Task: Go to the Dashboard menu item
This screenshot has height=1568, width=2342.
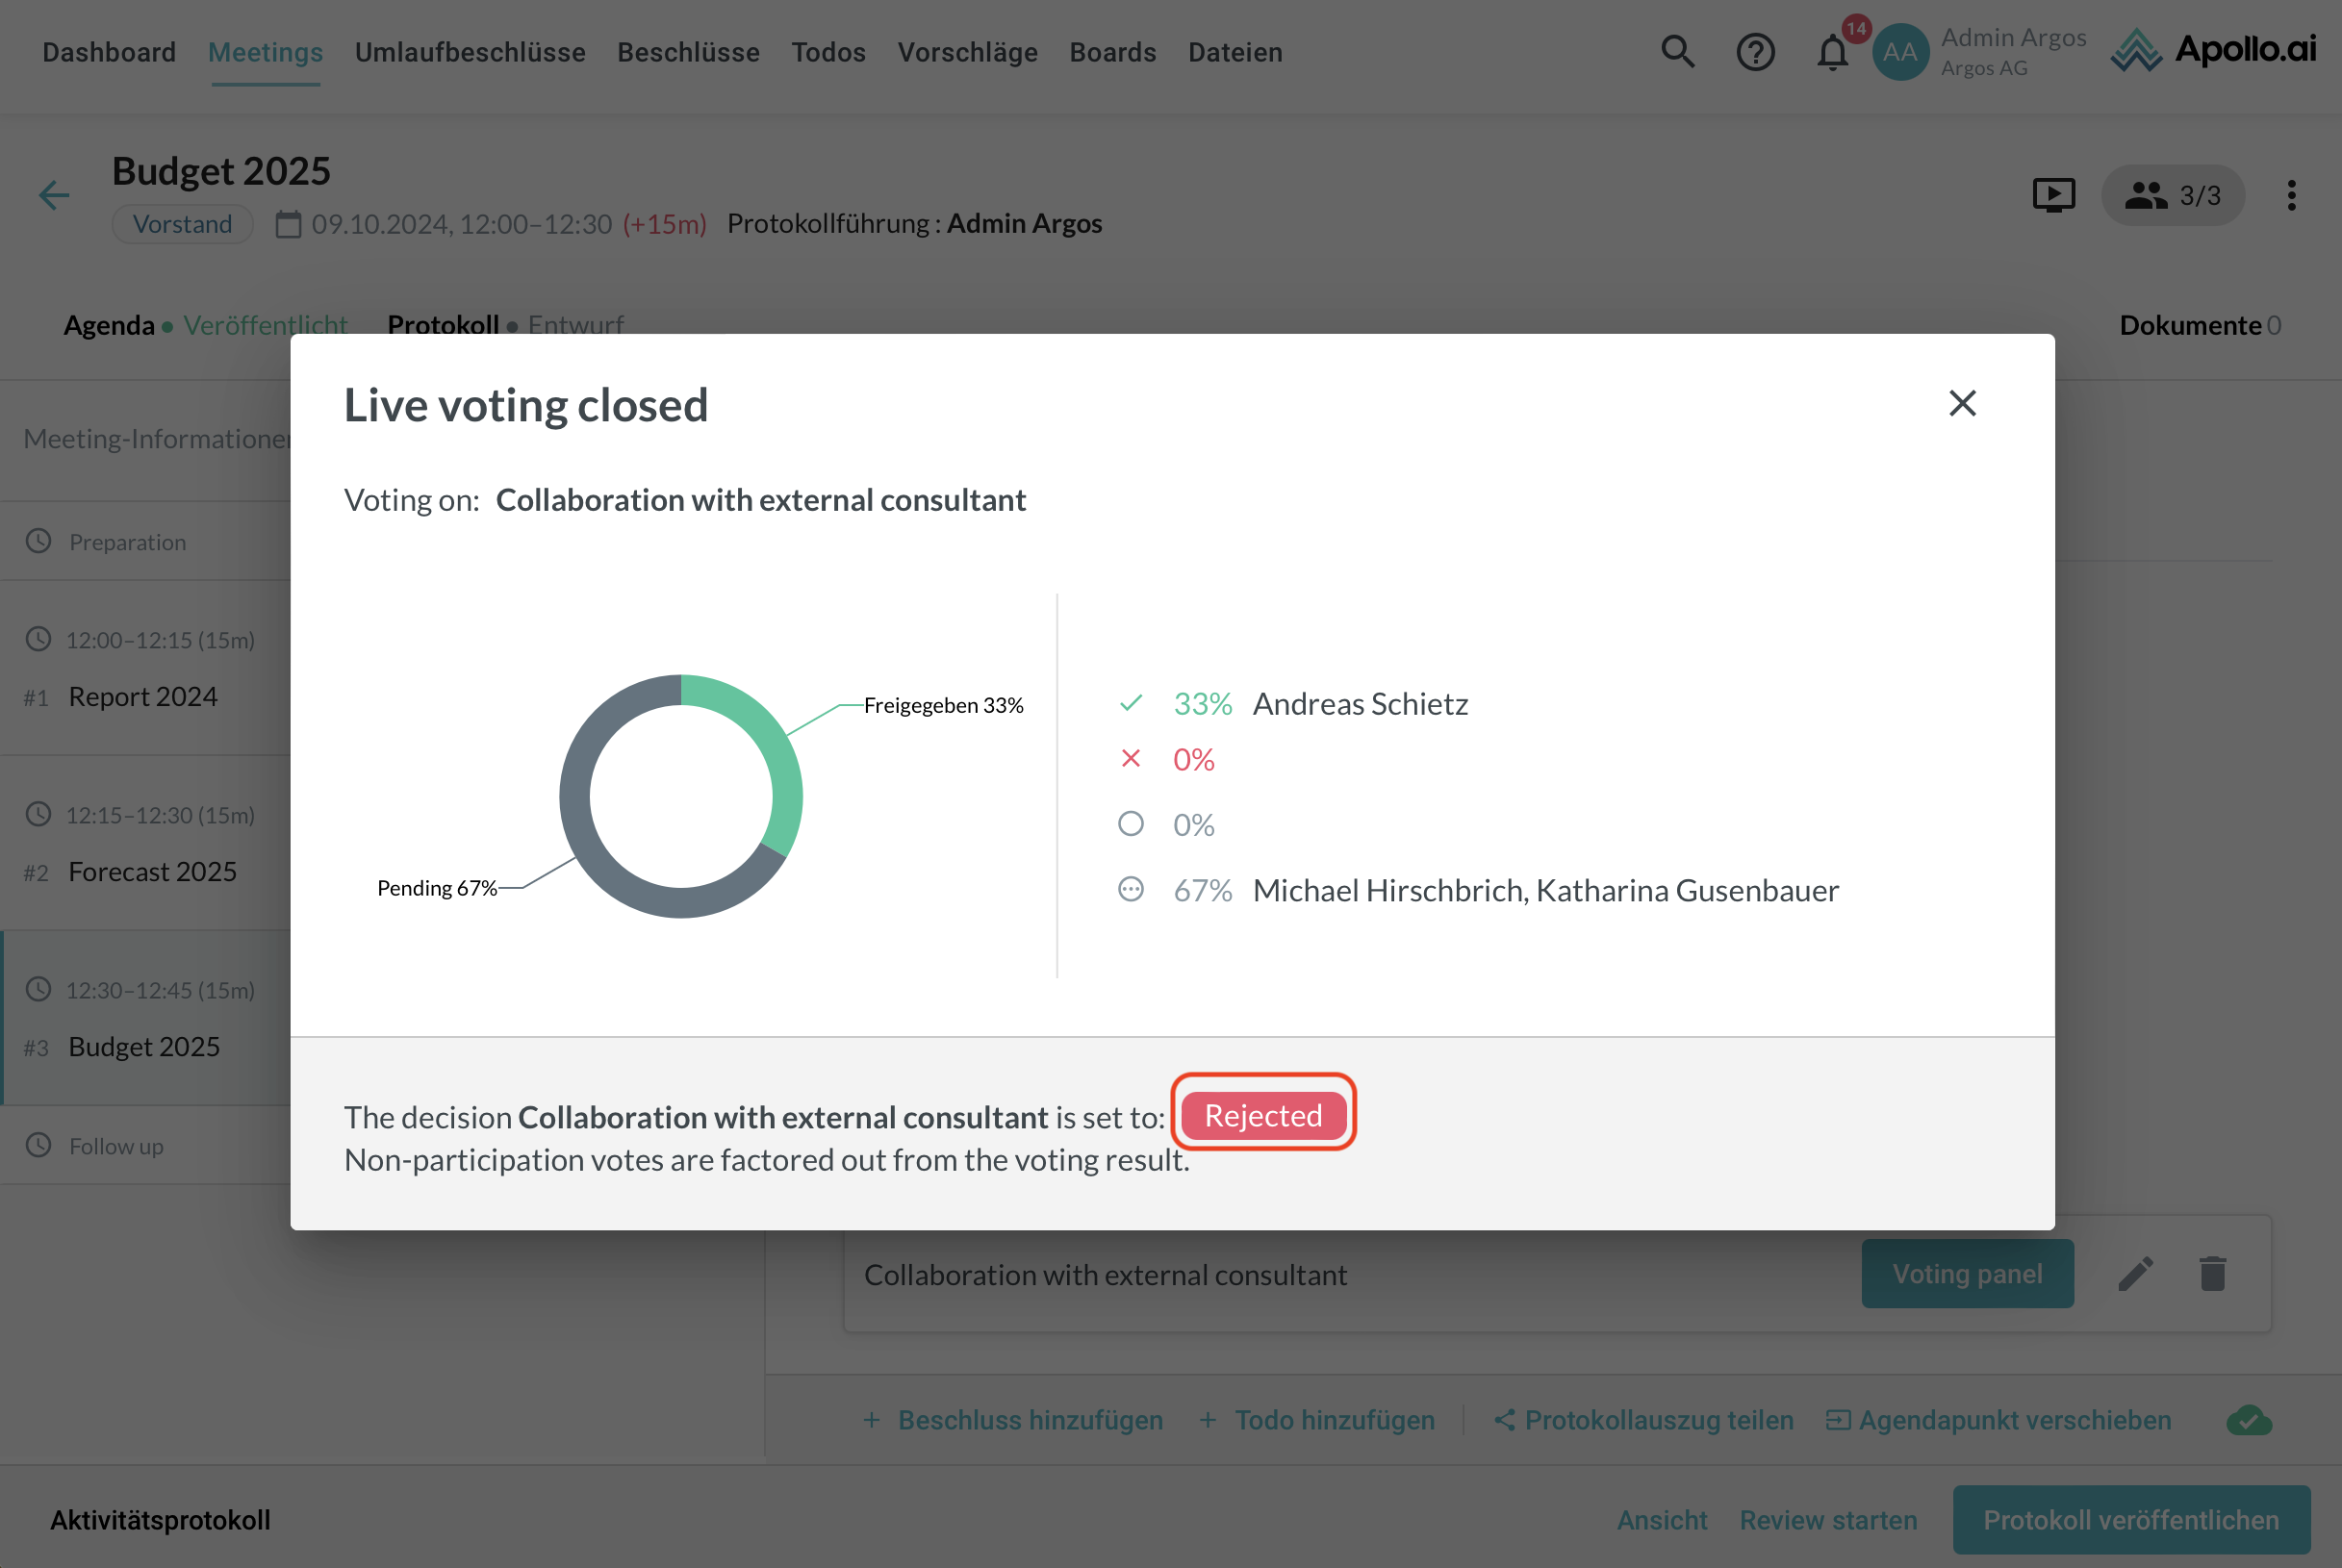Action: [109, 52]
